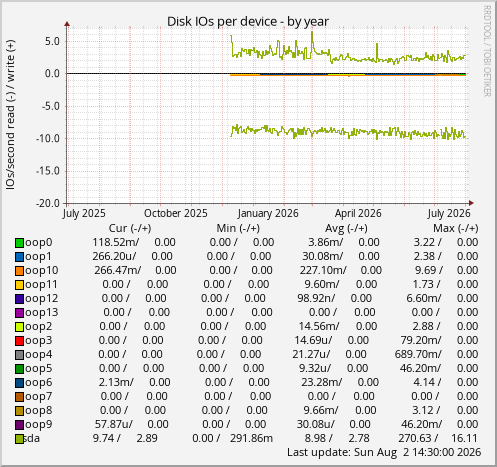
Task: Click loop4 max value '689.70m/'
Action: [418, 354]
